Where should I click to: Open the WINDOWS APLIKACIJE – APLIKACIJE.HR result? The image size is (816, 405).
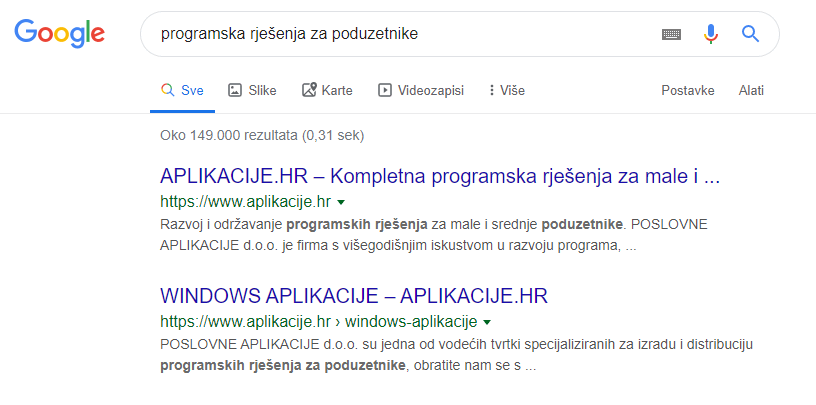[354, 296]
